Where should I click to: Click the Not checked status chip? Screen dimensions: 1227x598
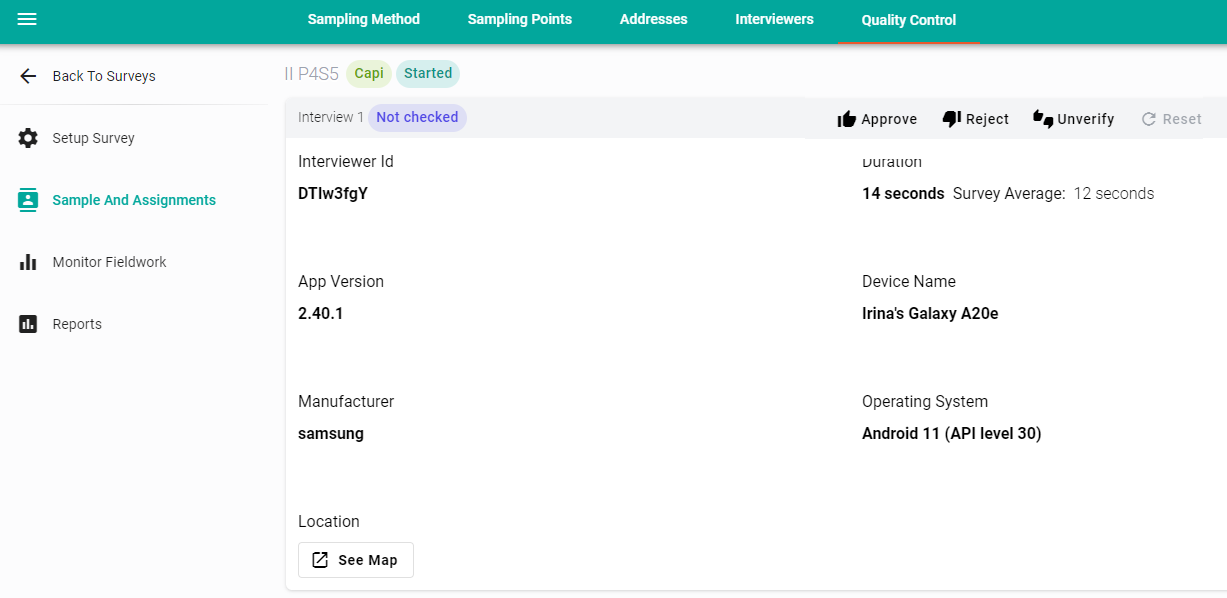pos(417,117)
